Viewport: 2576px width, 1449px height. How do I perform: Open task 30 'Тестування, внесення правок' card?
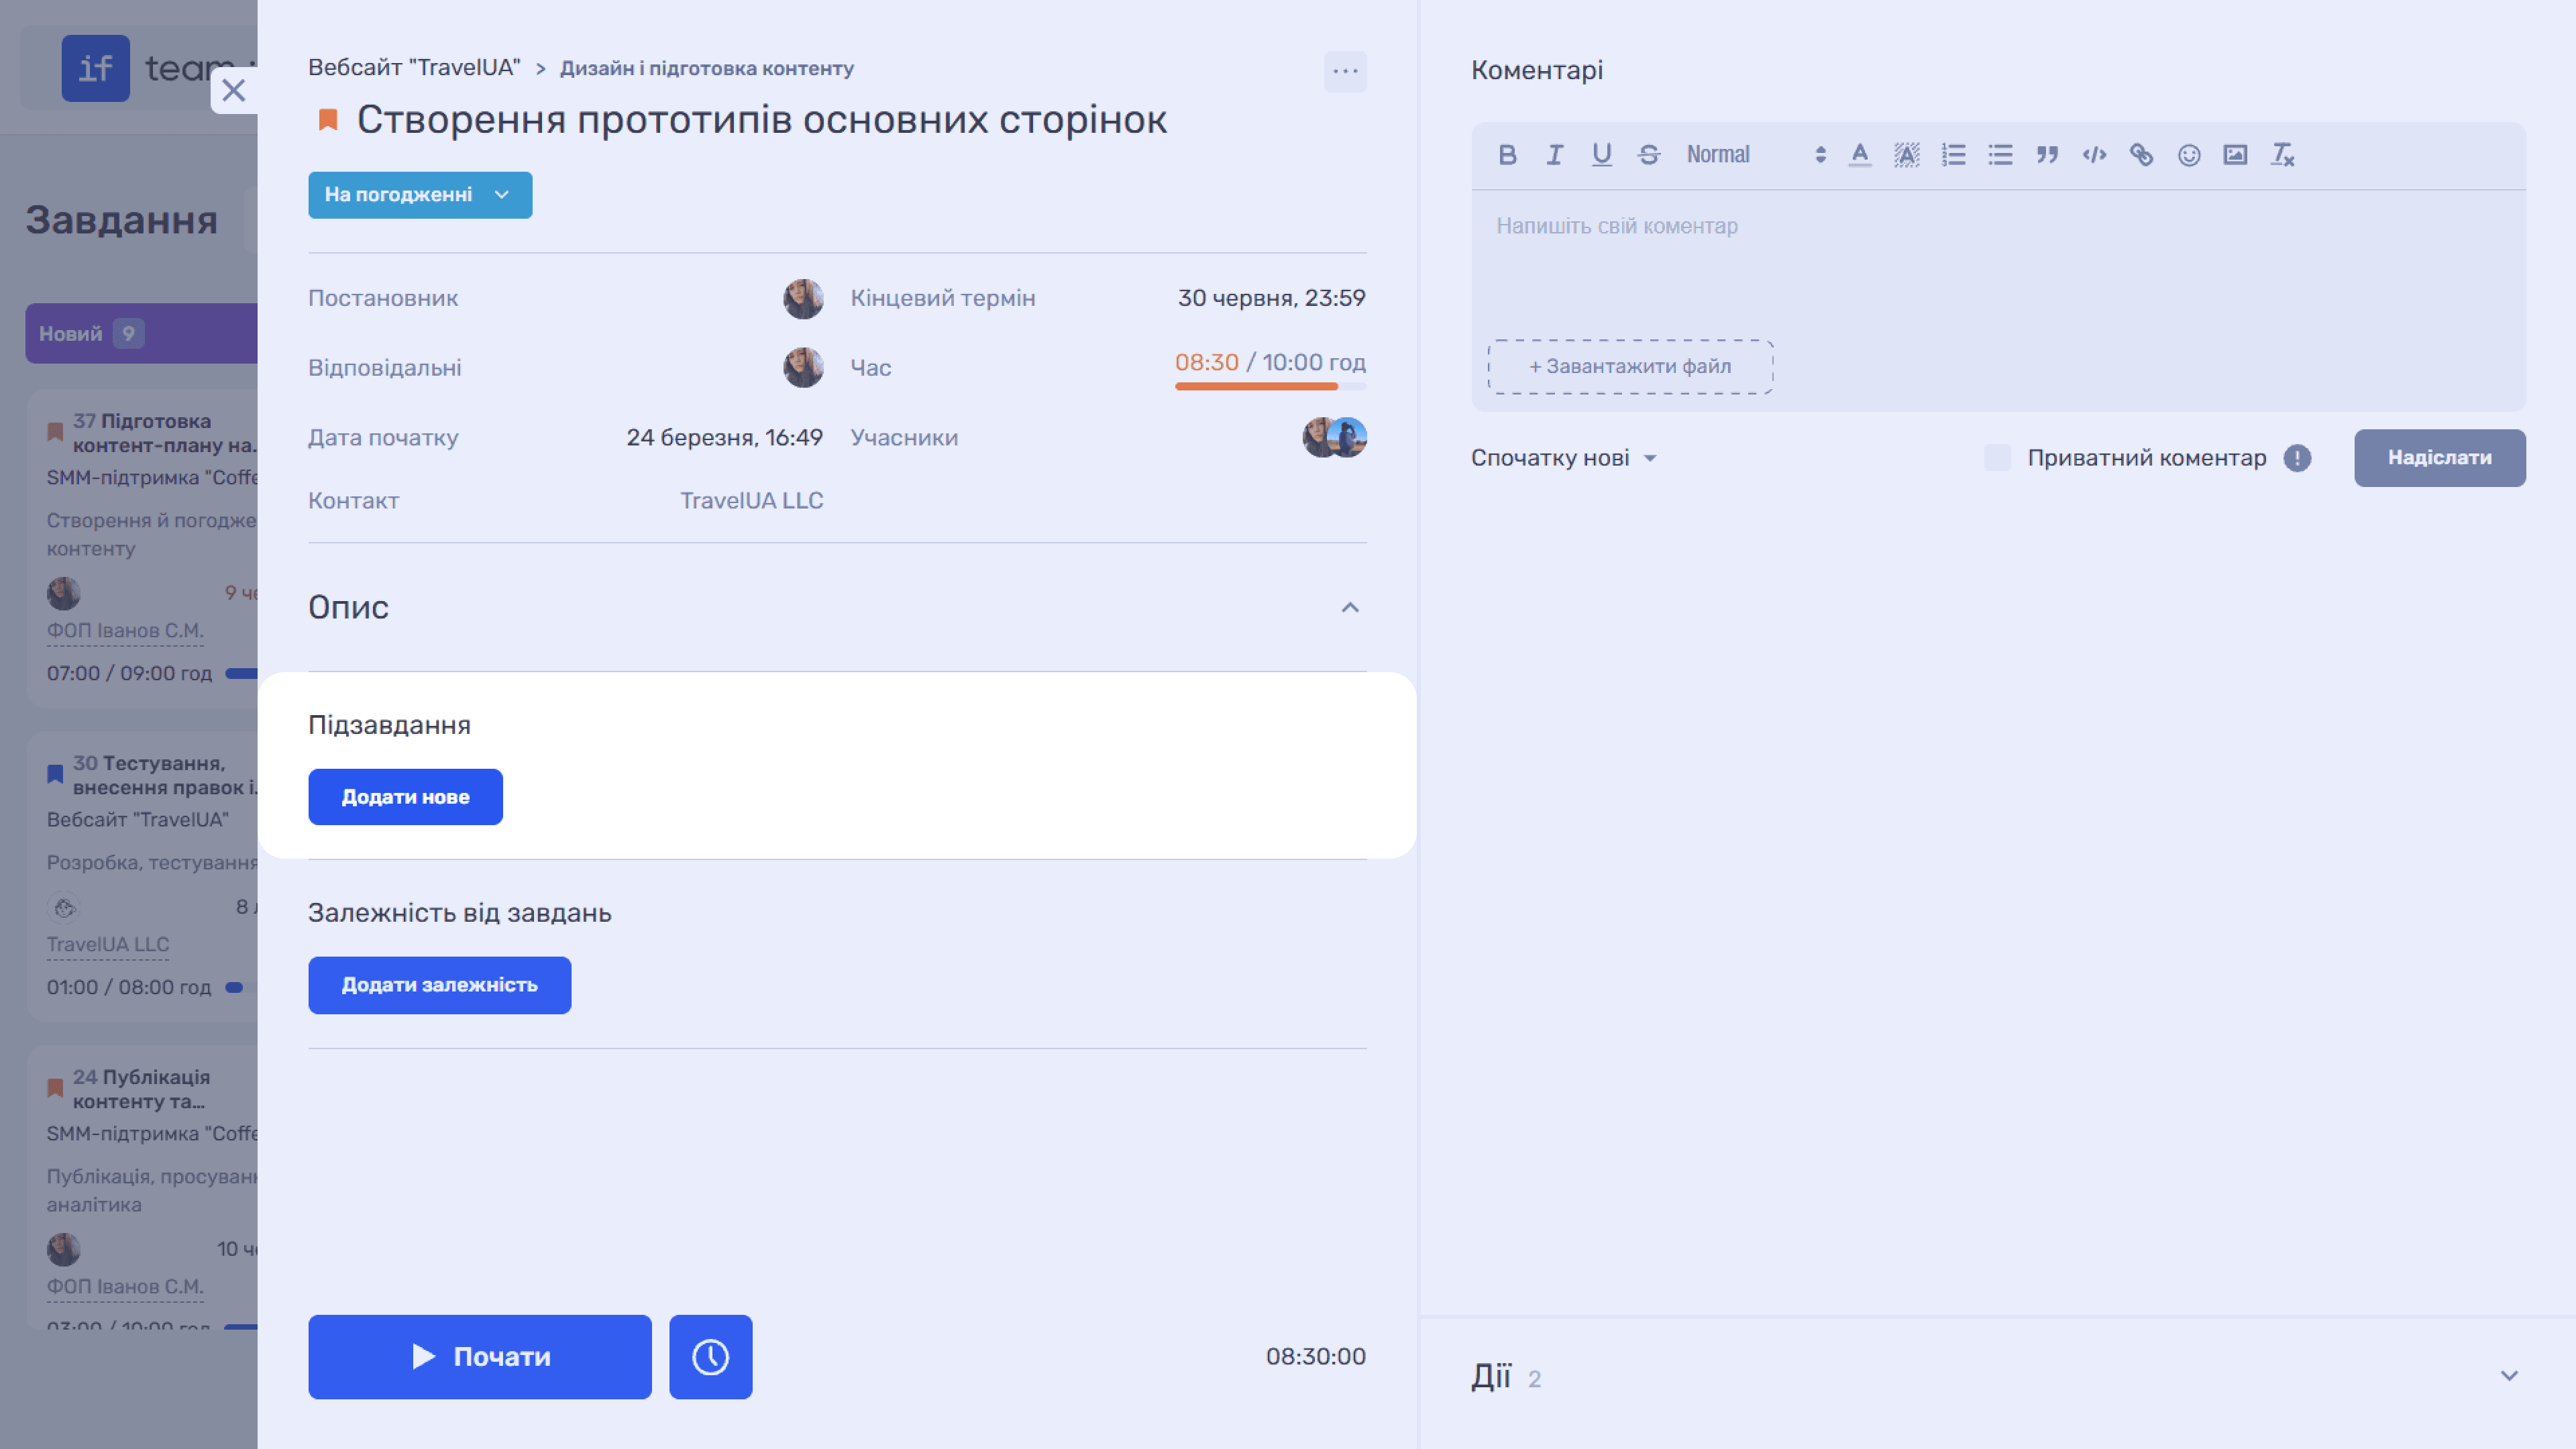pos(143,876)
